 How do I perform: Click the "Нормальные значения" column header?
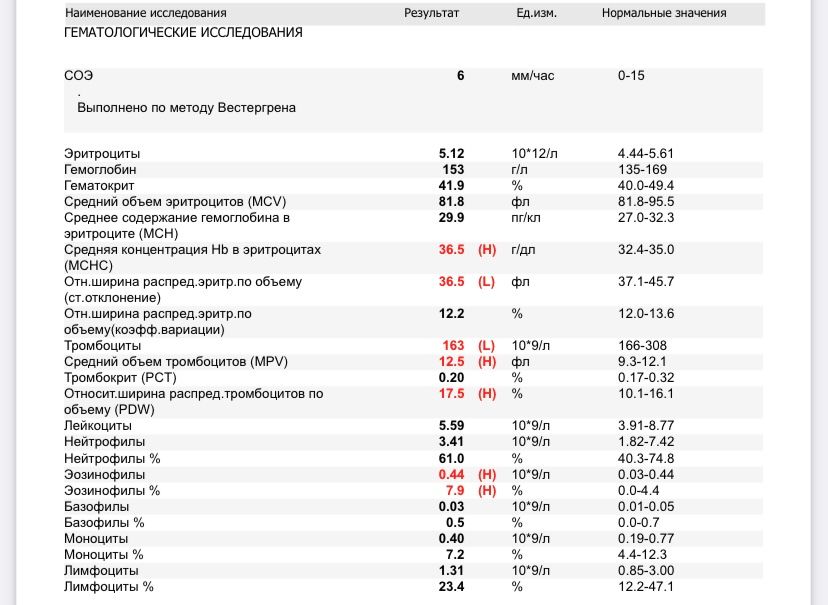click(664, 13)
